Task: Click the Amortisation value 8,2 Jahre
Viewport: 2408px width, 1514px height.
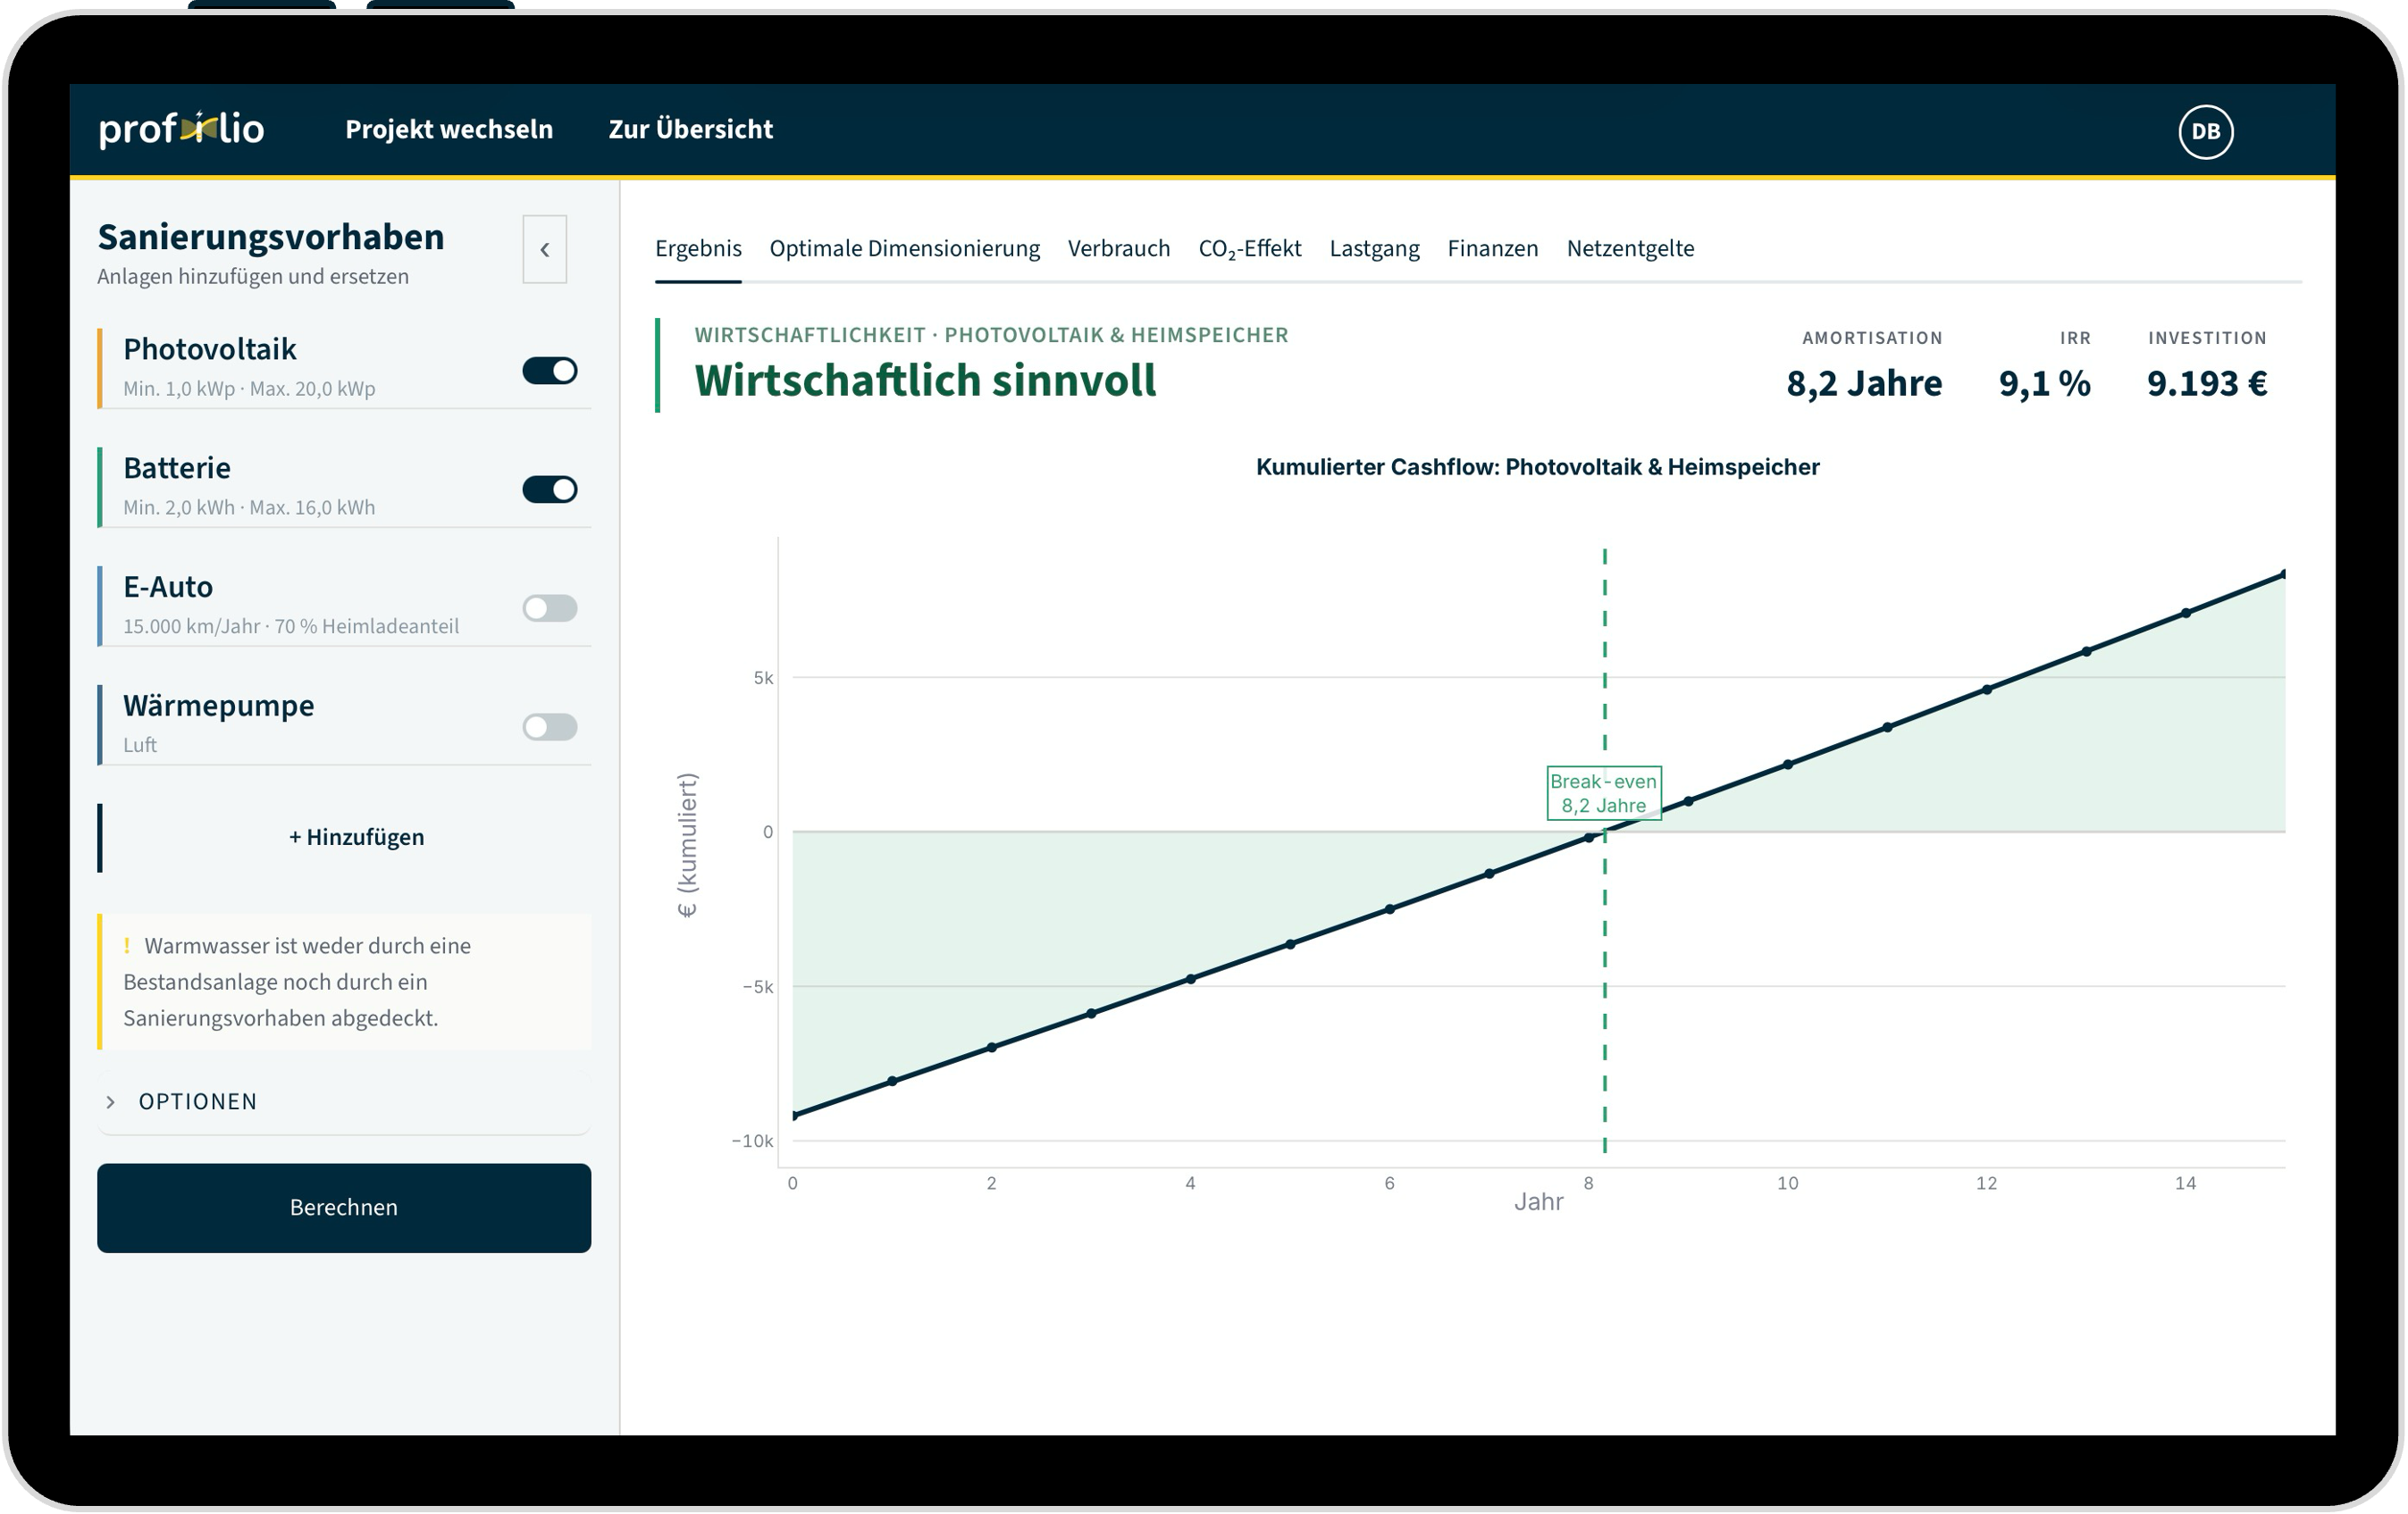Action: (x=1863, y=383)
